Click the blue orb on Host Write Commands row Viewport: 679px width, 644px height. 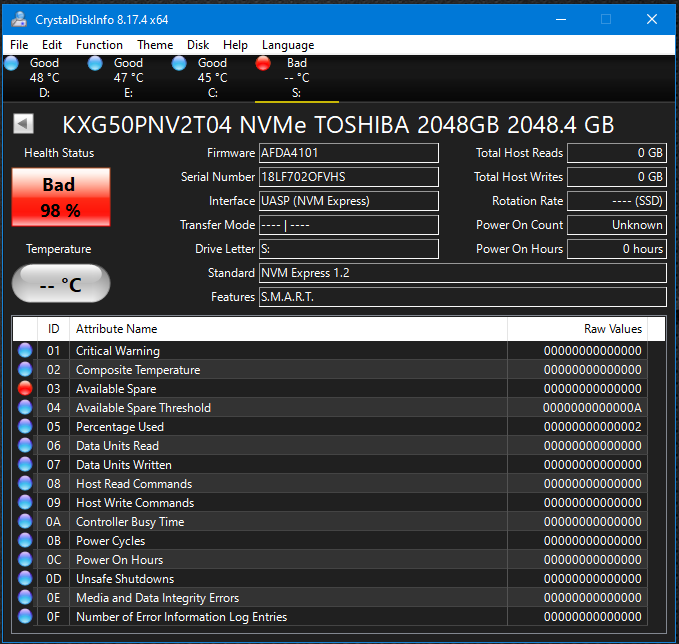click(x=25, y=503)
